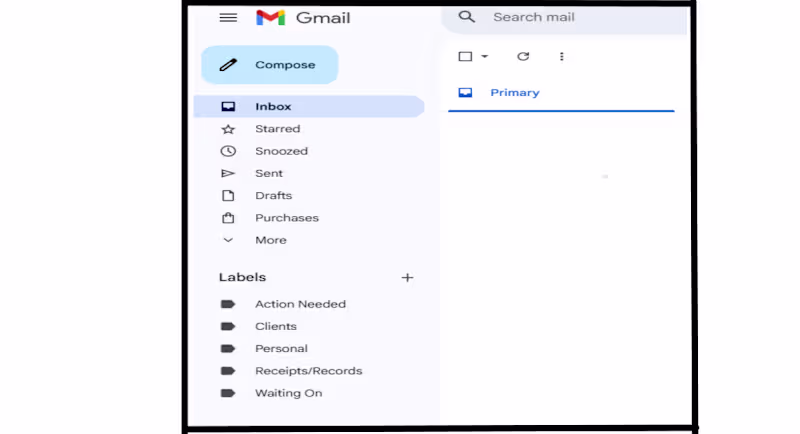This screenshot has width=800, height=434.
Task: Click the Purchases shopping bag icon
Action: click(x=228, y=218)
